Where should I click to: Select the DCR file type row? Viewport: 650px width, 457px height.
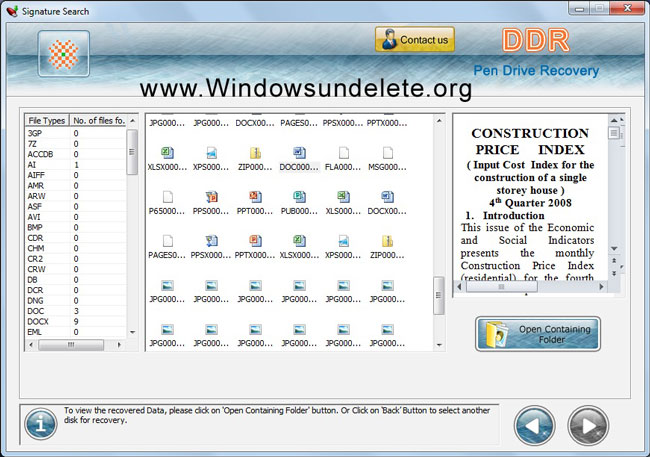tap(75, 290)
